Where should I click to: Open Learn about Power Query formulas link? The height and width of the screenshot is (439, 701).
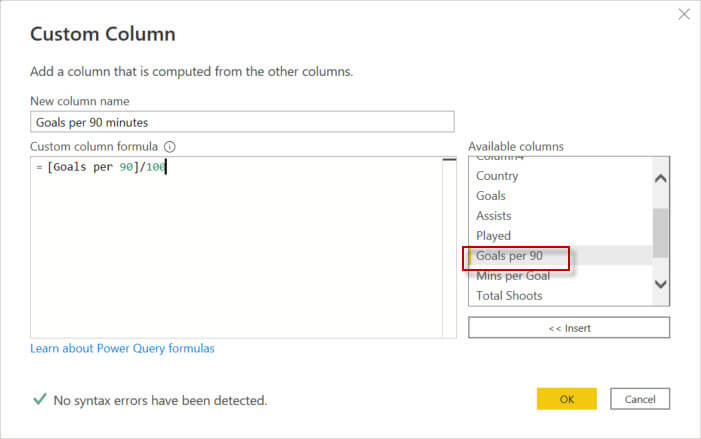coord(122,348)
